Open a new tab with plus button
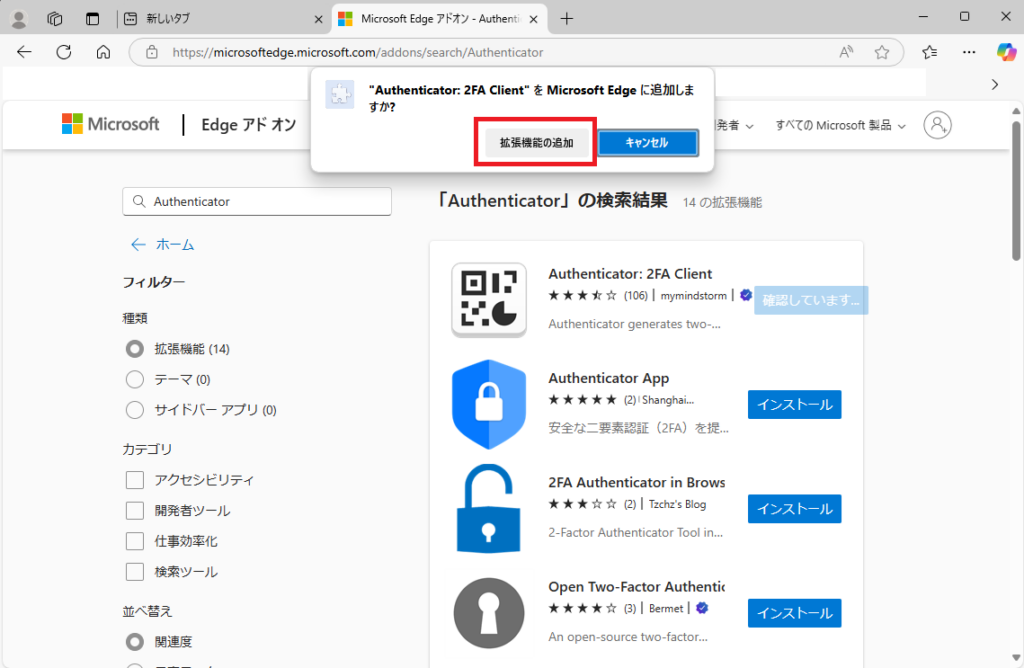The width and height of the screenshot is (1024, 668). (x=567, y=19)
